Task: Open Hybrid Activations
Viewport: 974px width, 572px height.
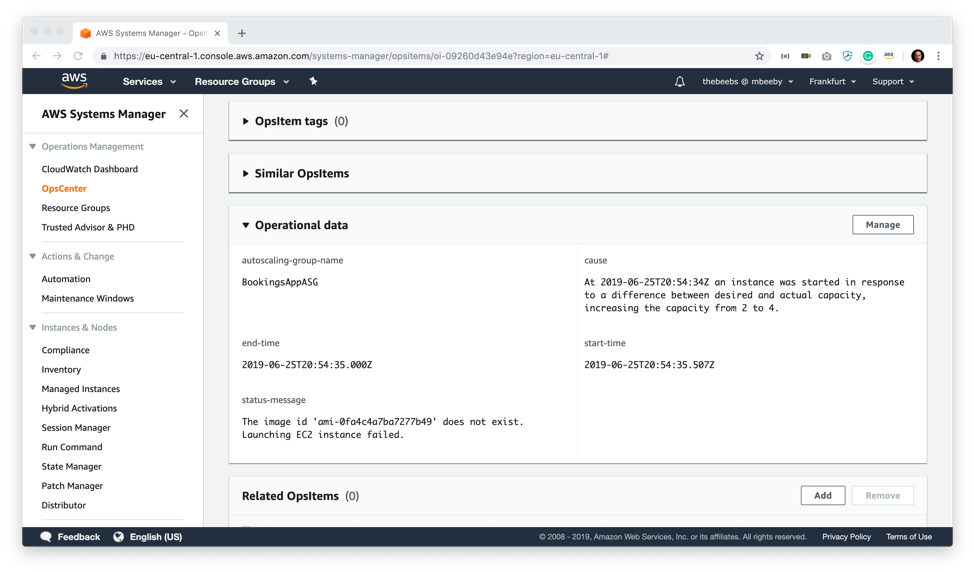Action: click(79, 408)
